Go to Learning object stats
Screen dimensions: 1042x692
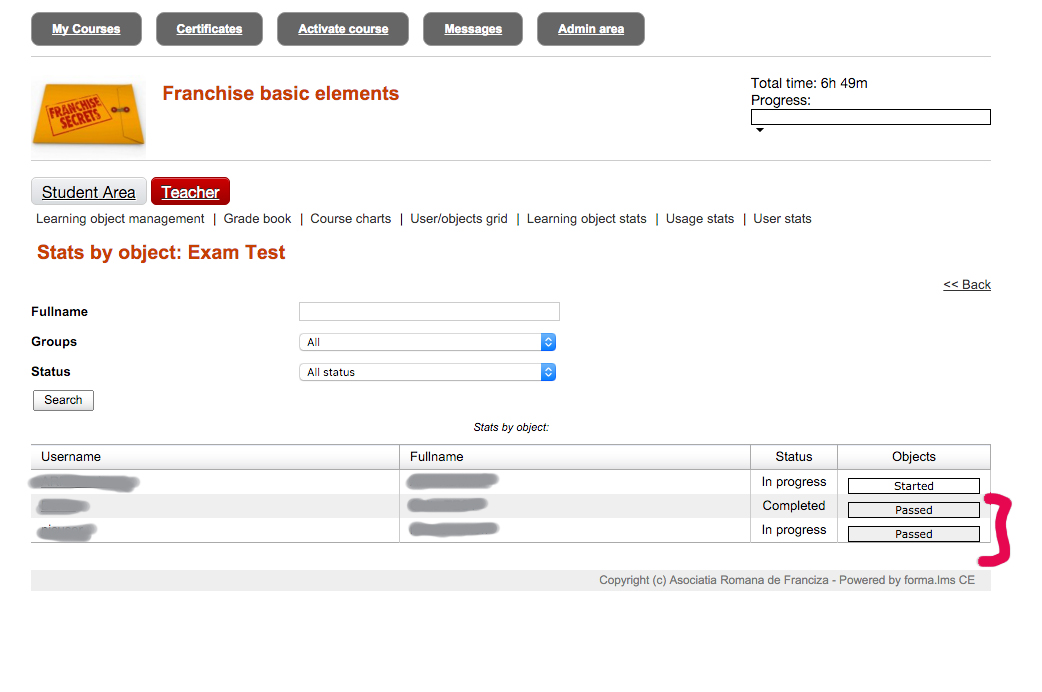(586, 219)
